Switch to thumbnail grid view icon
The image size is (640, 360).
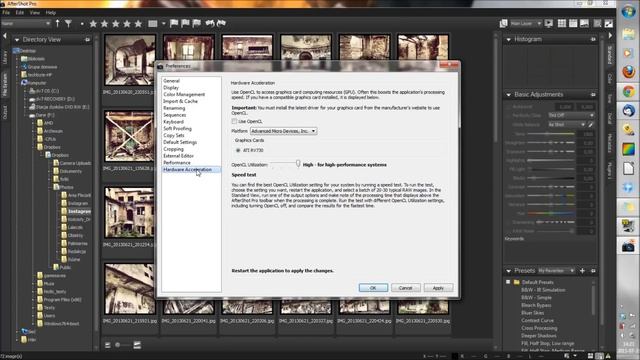click(x=562, y=24)
